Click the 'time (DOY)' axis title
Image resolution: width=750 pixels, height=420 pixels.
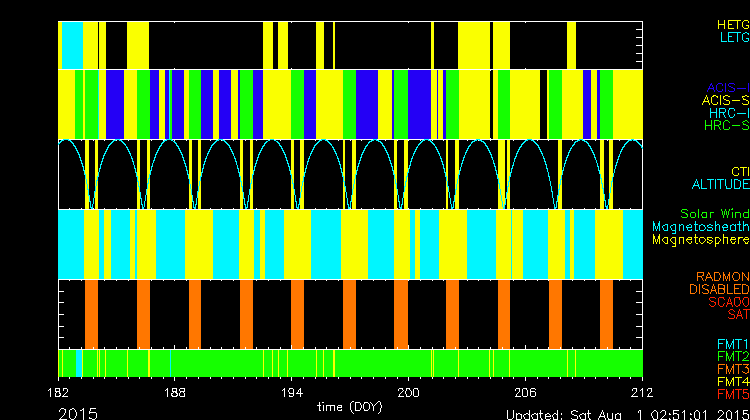(x=348, y=407)
